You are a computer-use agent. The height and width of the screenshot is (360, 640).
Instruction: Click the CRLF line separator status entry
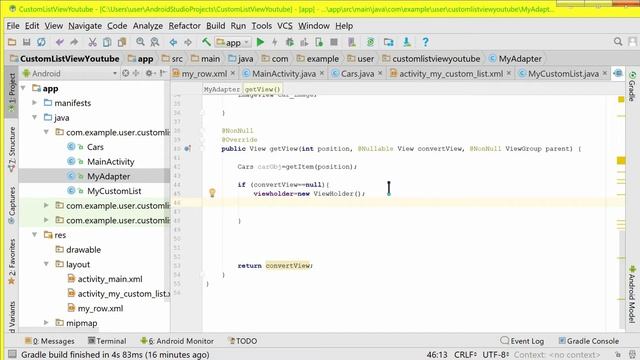coord(465,354)
